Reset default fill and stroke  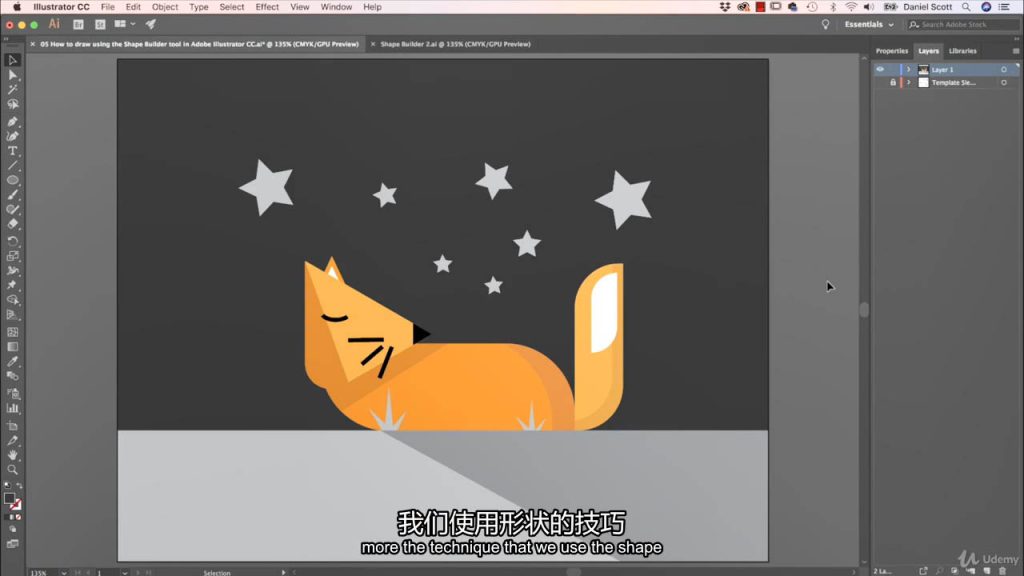click(x=7, y=486)
